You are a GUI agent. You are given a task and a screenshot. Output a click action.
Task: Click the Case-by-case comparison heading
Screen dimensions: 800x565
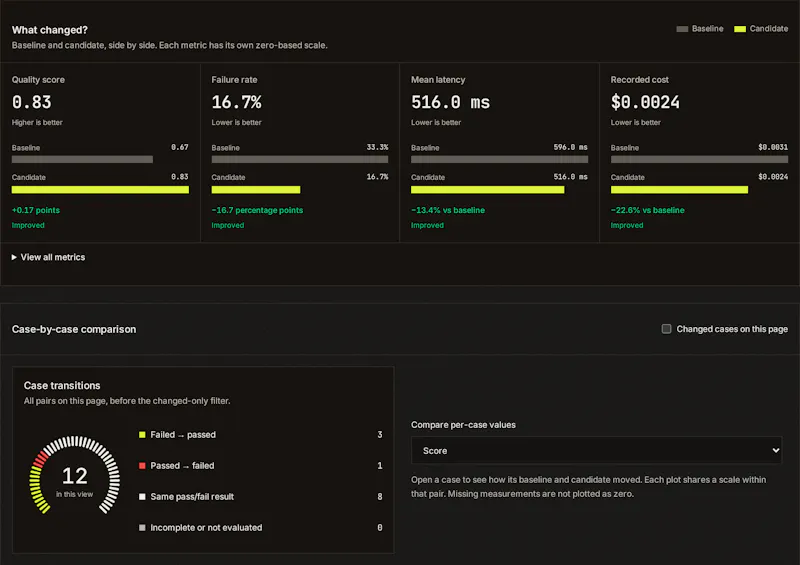pos(74,329)
